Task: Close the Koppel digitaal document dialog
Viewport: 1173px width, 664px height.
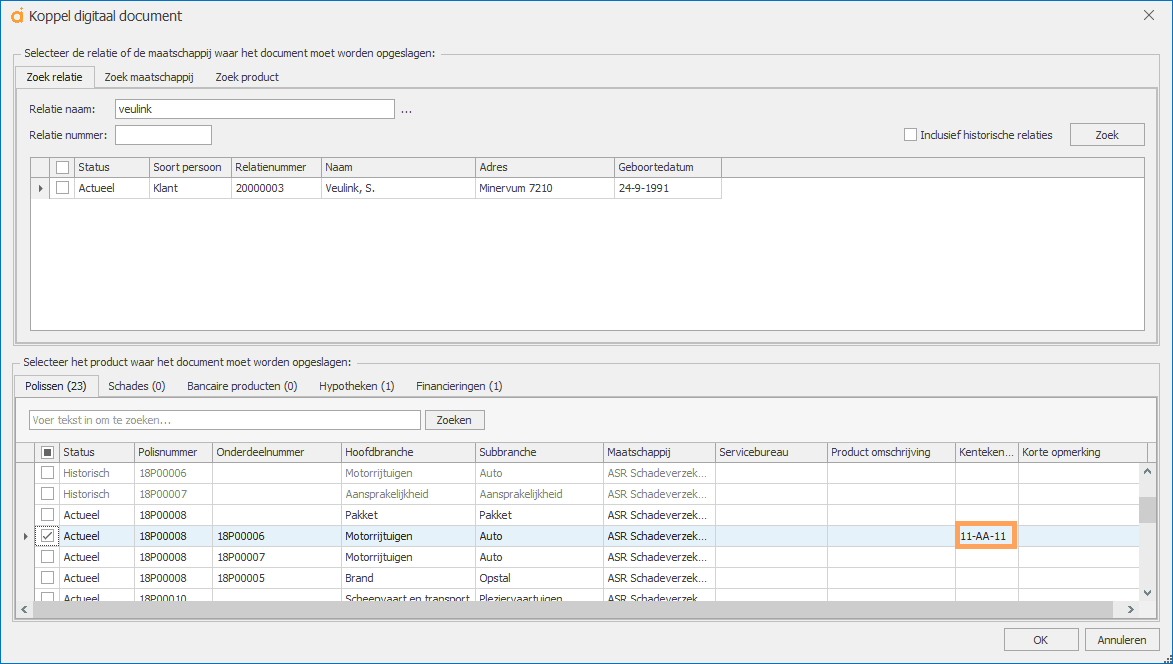Action: [x=1149, y=15]
